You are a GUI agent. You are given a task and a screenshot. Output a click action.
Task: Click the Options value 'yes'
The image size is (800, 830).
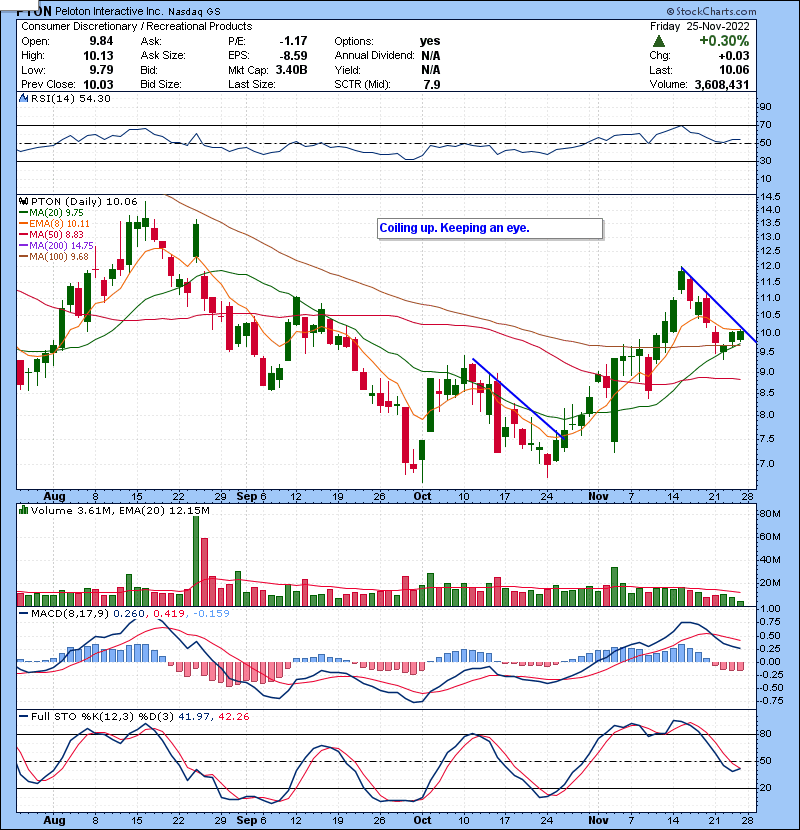(x=430, y=41)
